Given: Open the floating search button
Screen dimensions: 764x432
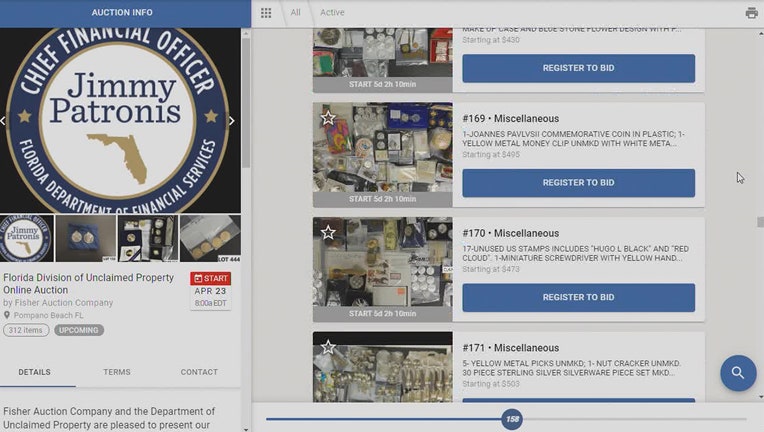Looking at the screenshot, I should [738, 373].
